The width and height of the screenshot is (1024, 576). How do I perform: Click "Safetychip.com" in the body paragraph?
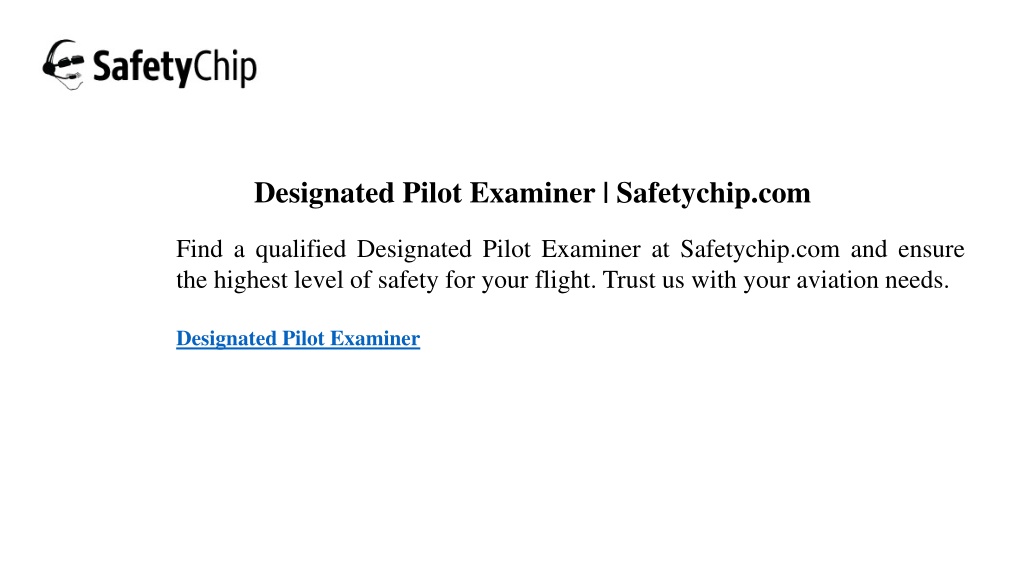(760, 250)
